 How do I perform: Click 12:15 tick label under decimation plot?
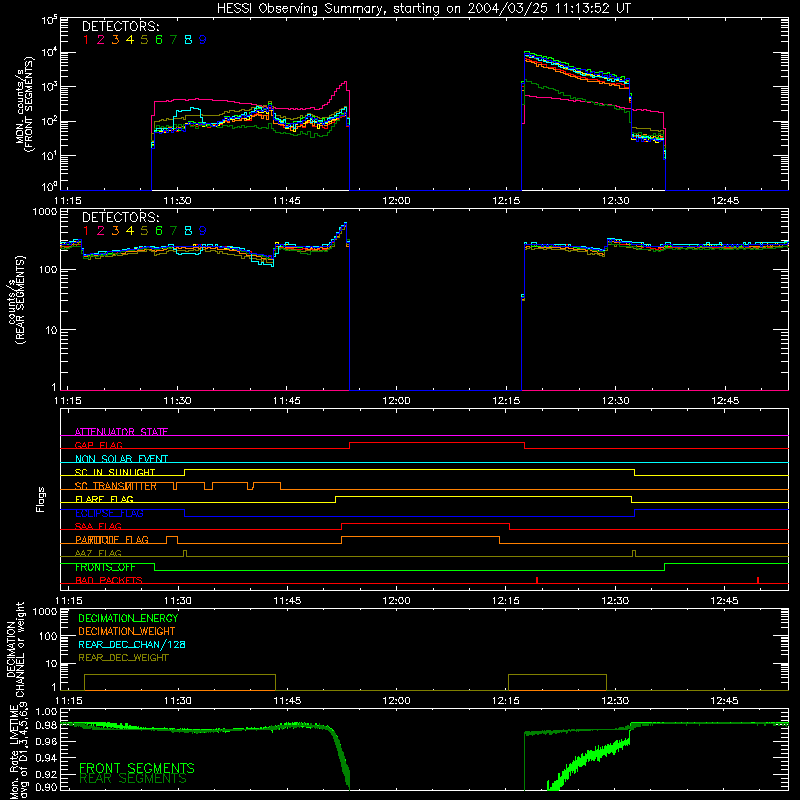pos(506,701)
